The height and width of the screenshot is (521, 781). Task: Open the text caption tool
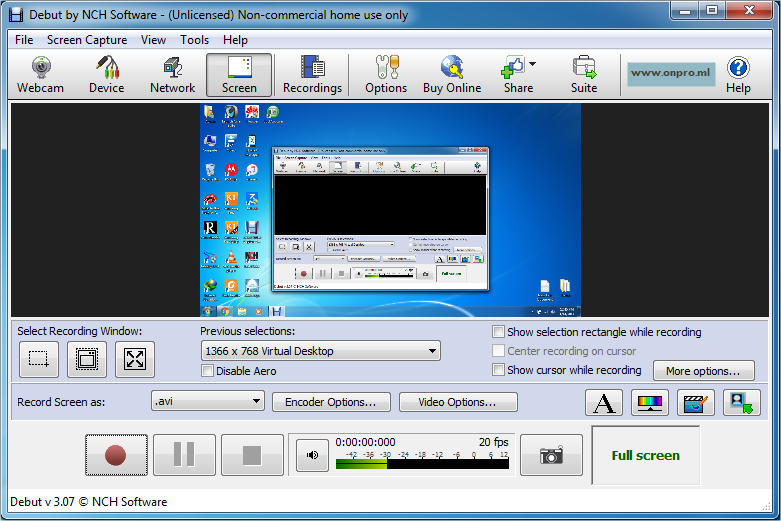point(604,402)
